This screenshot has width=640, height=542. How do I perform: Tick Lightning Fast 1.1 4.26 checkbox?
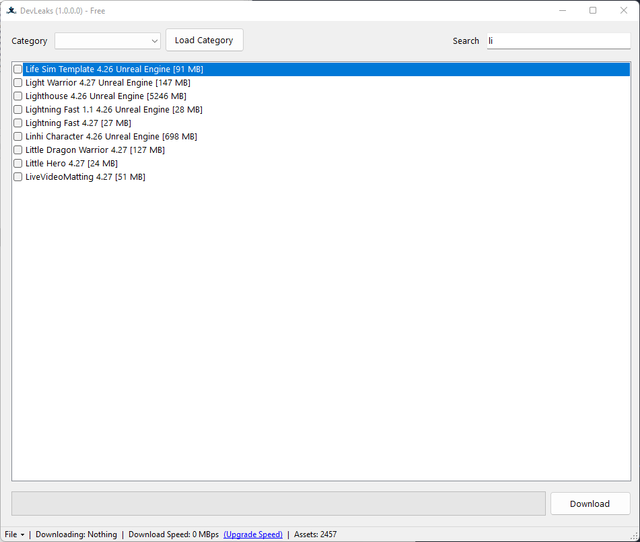(18, 109)
